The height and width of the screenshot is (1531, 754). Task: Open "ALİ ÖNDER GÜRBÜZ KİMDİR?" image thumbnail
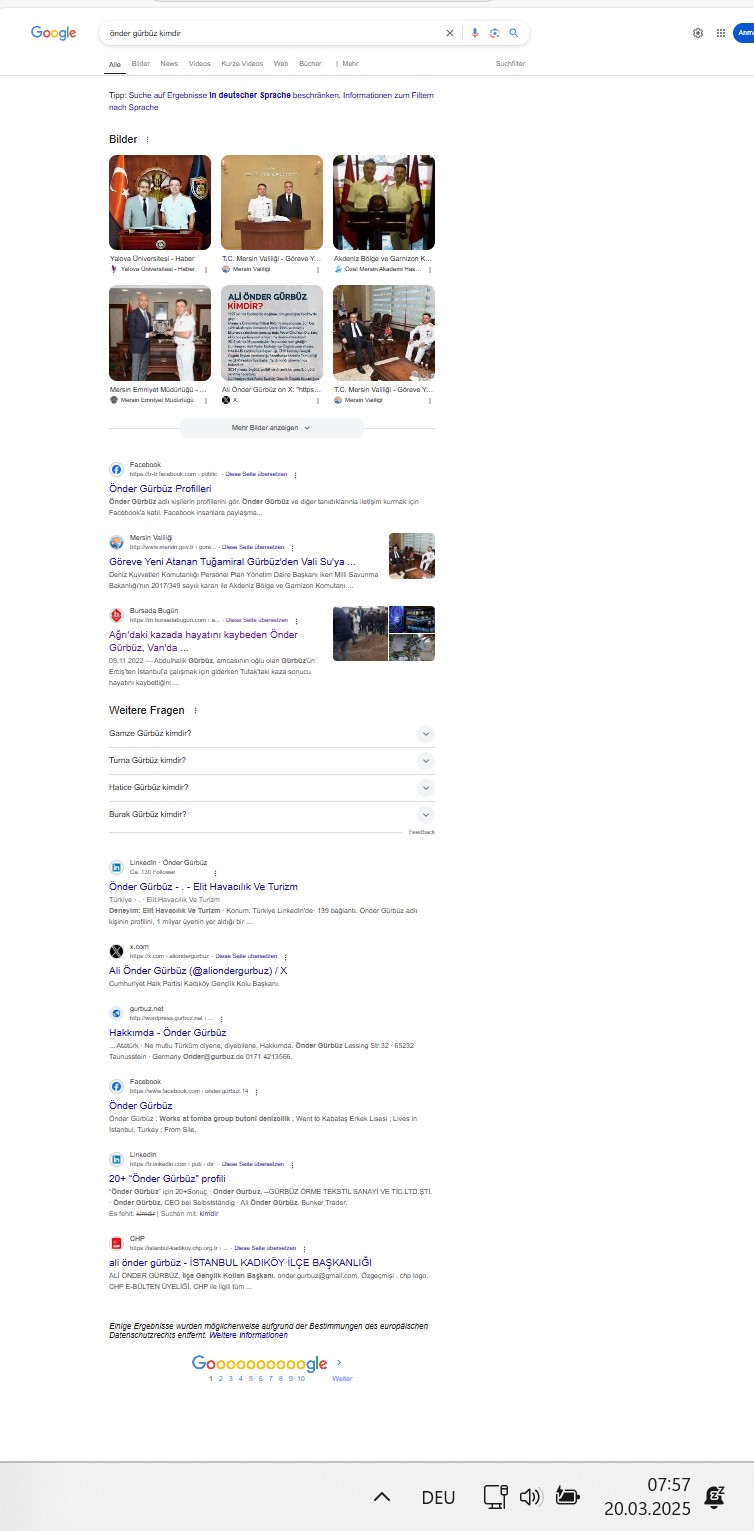click(x=272, y=333)
